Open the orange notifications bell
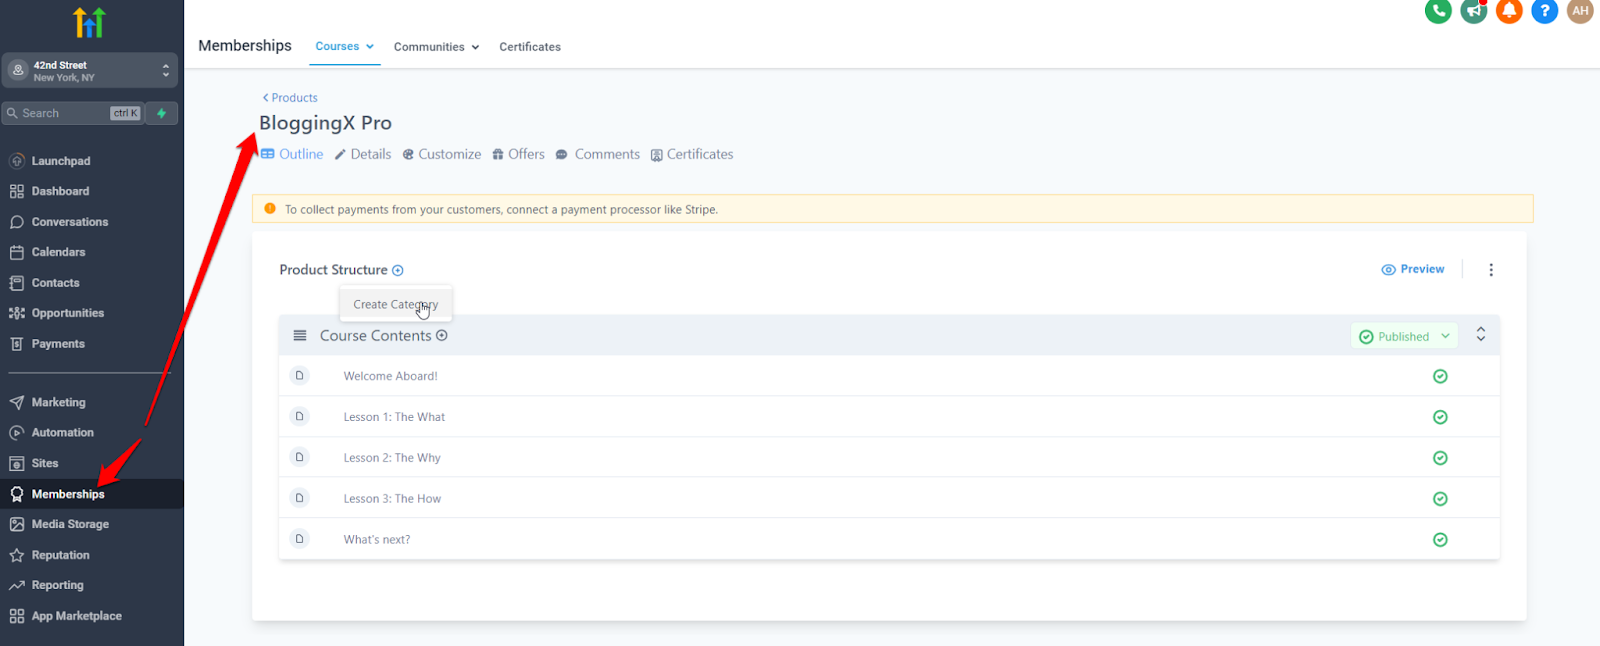Screen dimensions: 1600x646 coord(1509,11)
